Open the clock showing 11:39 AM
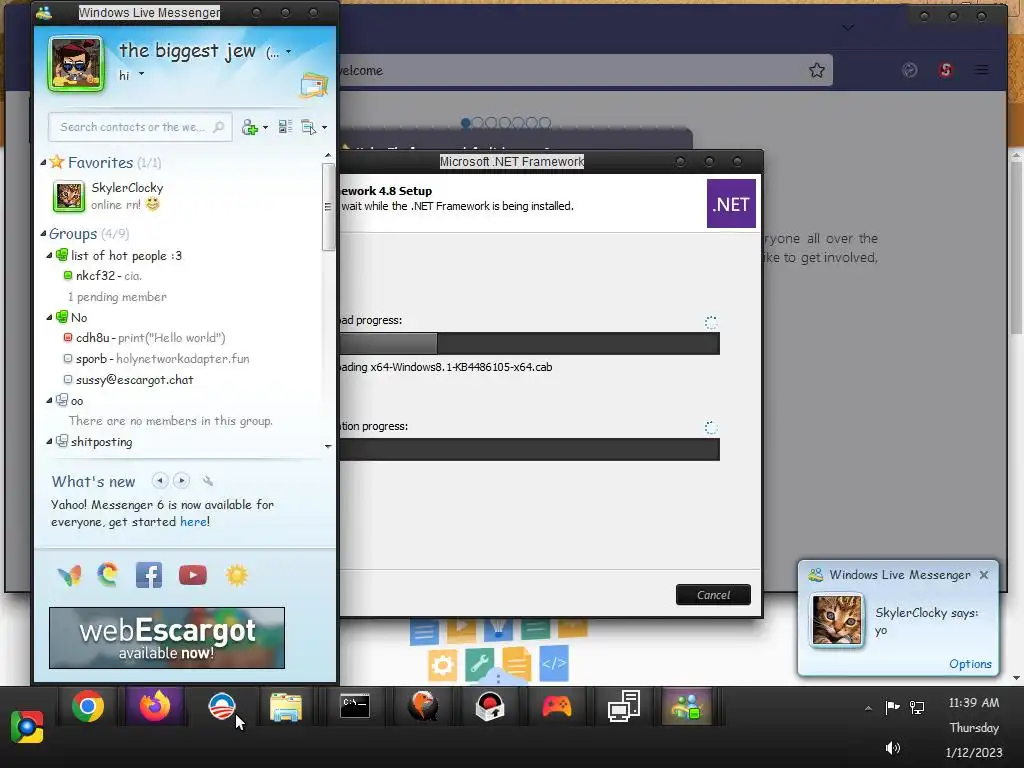1024x768 pixels. pyautogui.click(x=973, y=703)
